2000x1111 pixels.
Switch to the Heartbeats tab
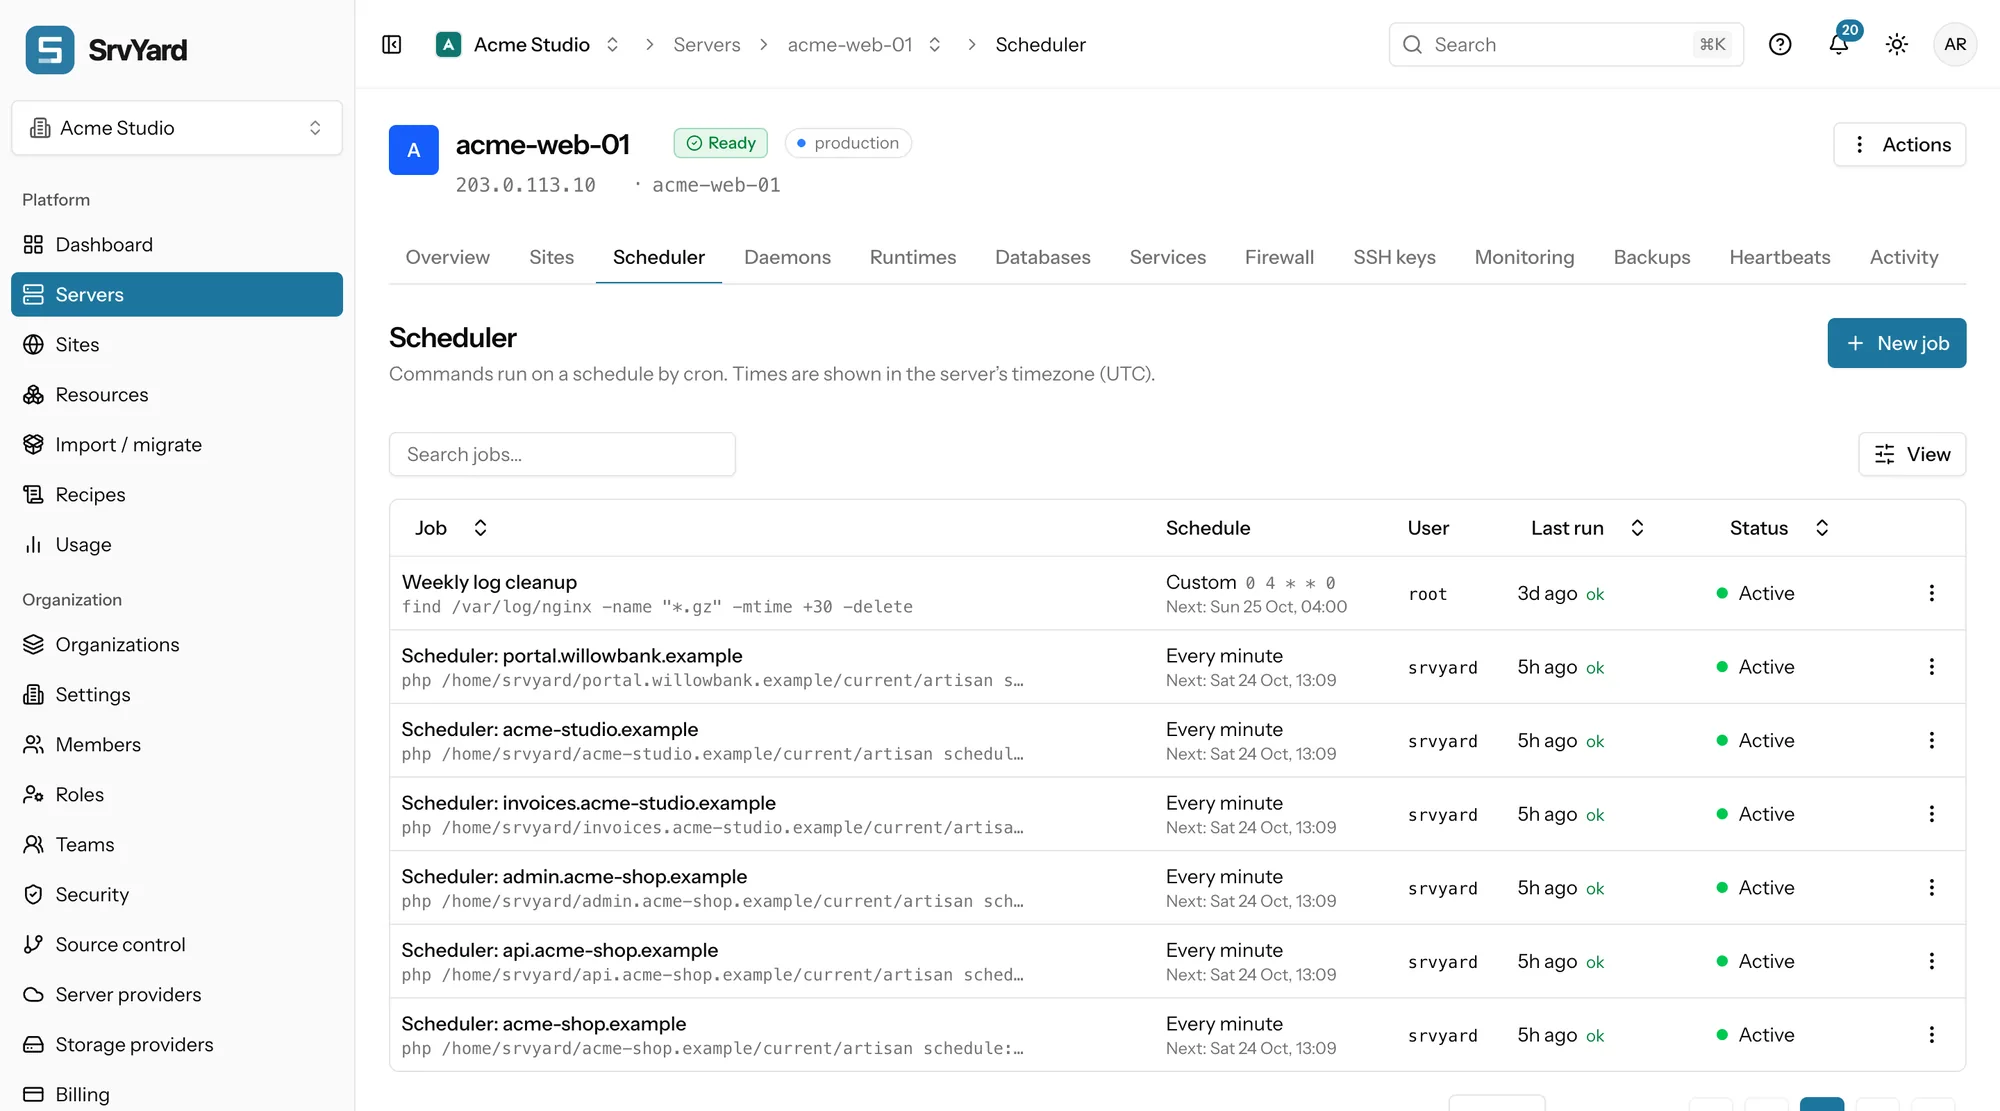pyautogui.click(x=1780, y=258)
